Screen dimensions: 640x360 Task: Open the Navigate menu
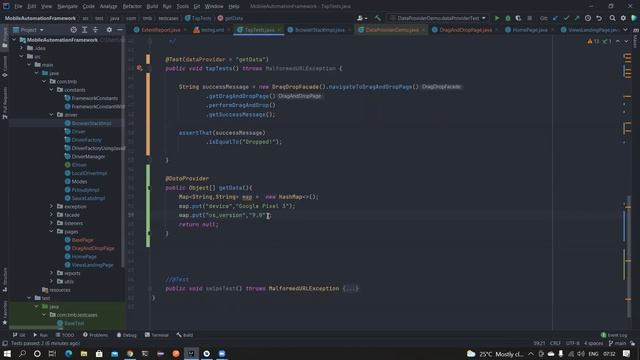pos(67,6)
